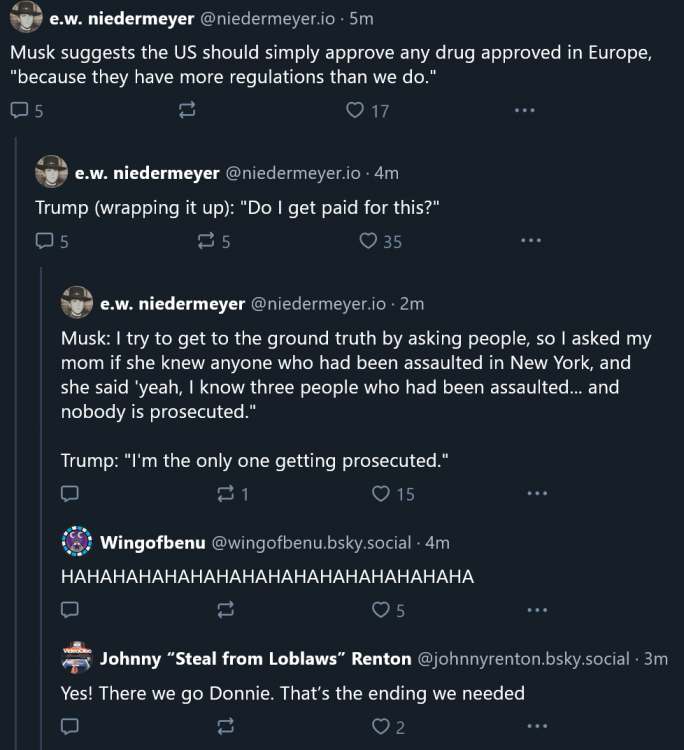Open Johnny "Steal from Loblaws" Renton's profile name
Image resolution: width=684 pixels, height=750 pixels.
(255, 658)
